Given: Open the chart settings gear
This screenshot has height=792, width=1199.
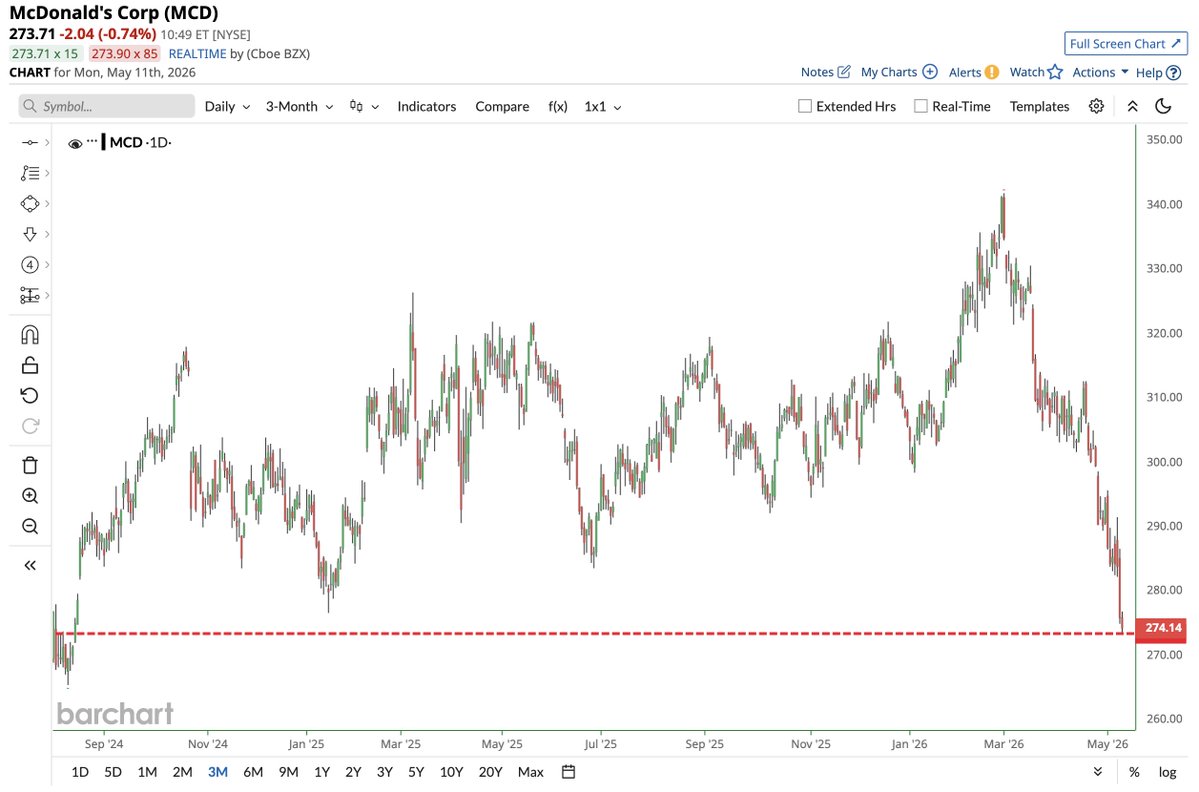Looking at the screenshot, I should click(1097, 106).
